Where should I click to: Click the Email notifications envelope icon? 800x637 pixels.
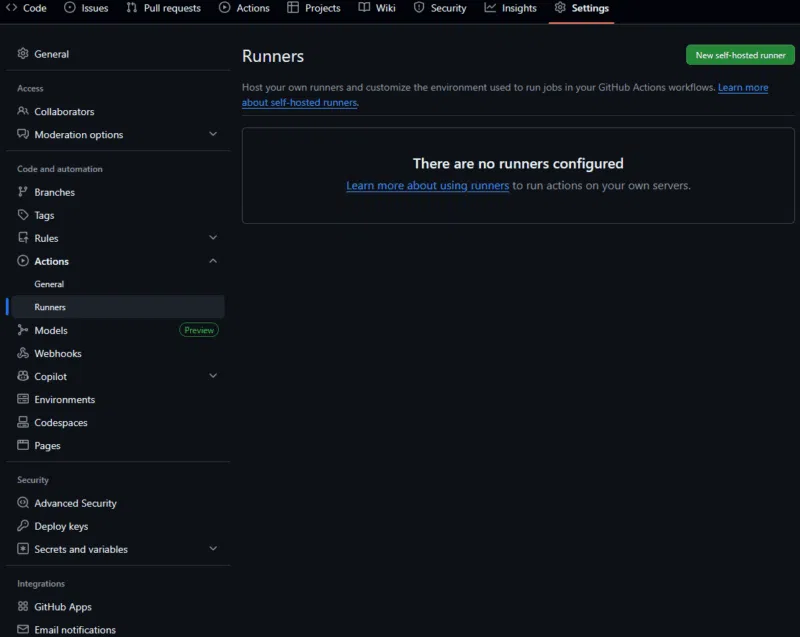point(23,629)
